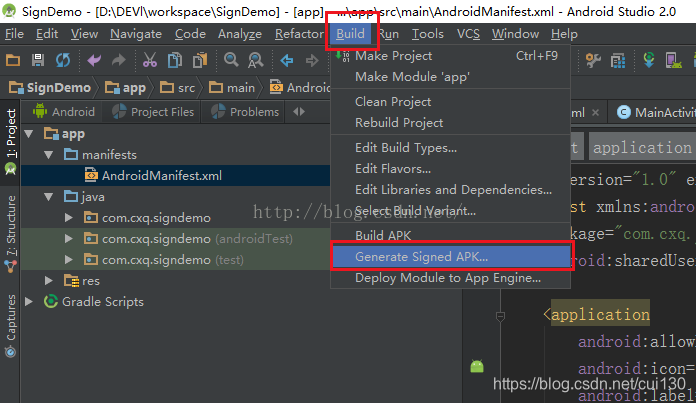The width and height of the screenshot is (696, 403).
Task: Open the Analyze menu
Action: pyautogui.click(x=240, y=34)
